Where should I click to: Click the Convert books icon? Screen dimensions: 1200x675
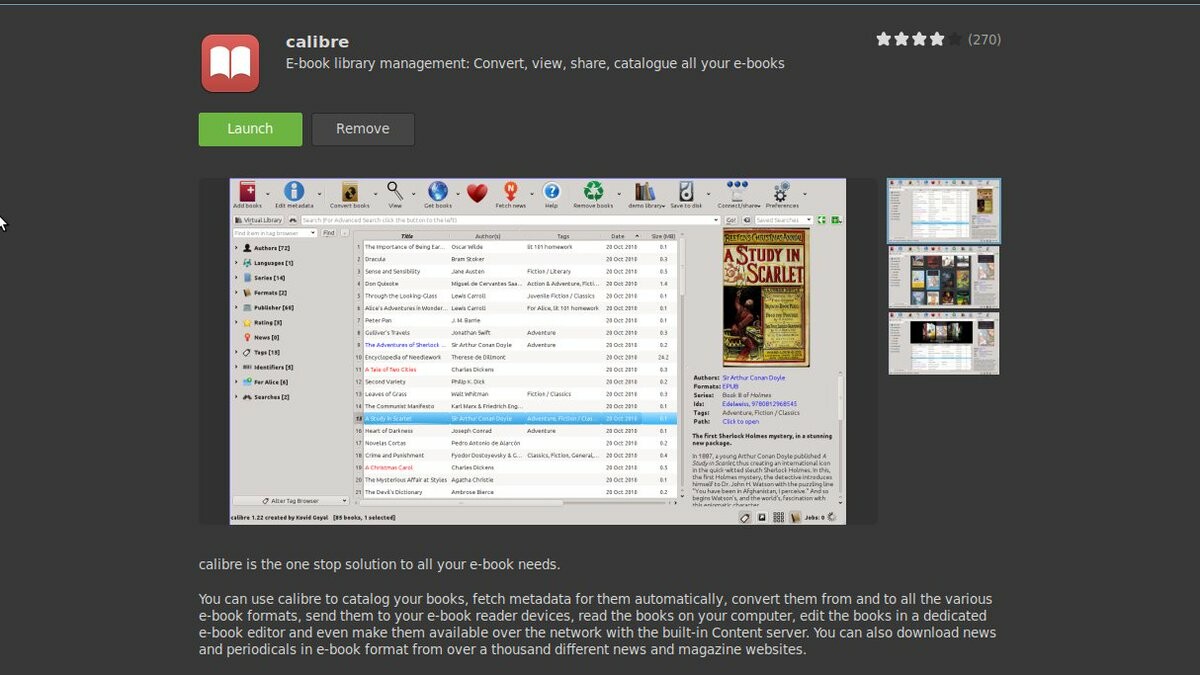(349, 192)
